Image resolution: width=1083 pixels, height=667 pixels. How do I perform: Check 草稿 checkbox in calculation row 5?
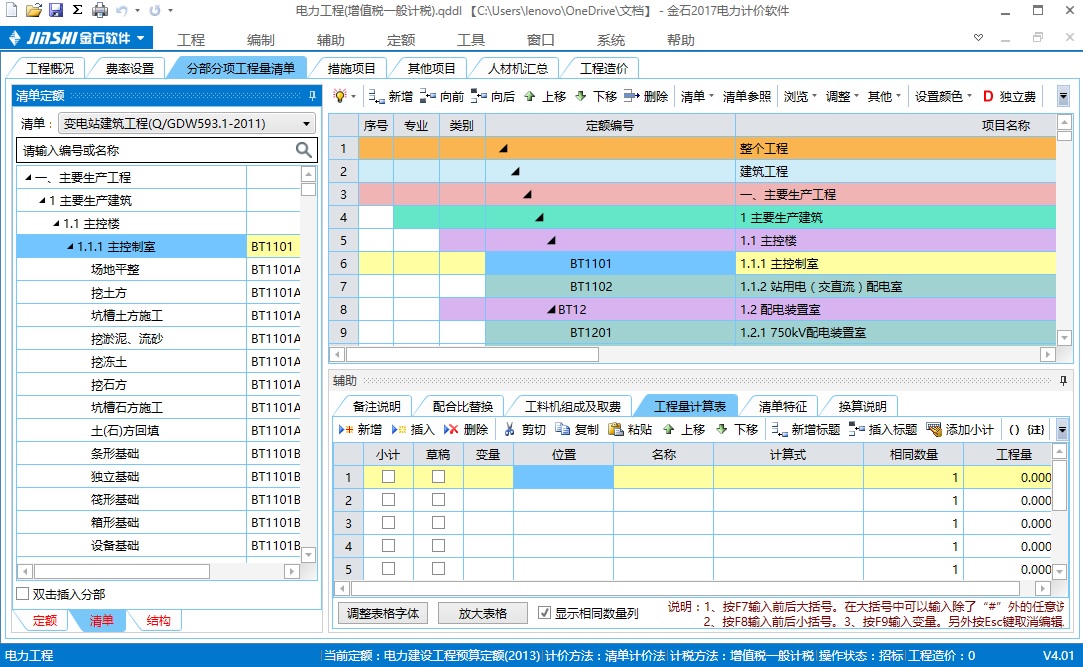(438, 568)
